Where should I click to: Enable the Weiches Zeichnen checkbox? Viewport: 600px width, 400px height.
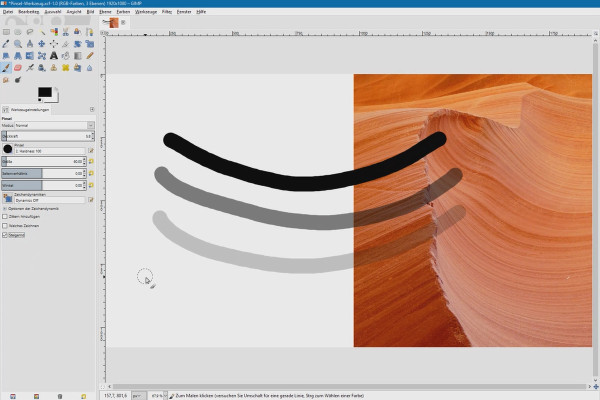(5, 225)
